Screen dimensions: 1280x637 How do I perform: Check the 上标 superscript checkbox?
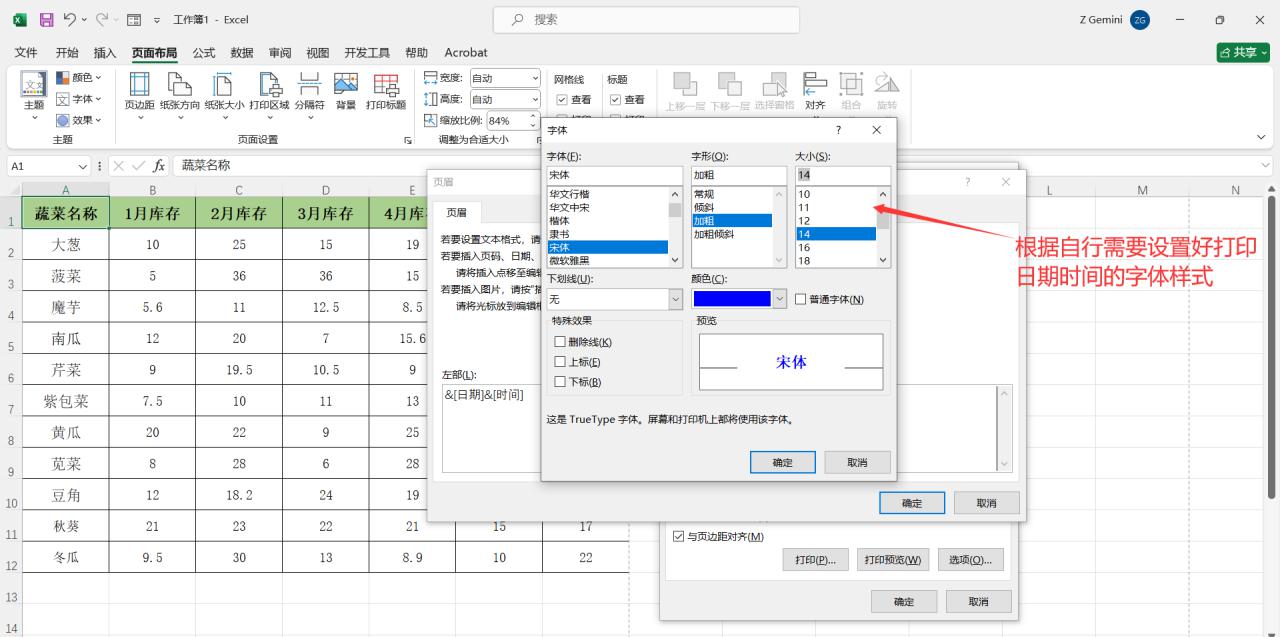tap(560, 362)
